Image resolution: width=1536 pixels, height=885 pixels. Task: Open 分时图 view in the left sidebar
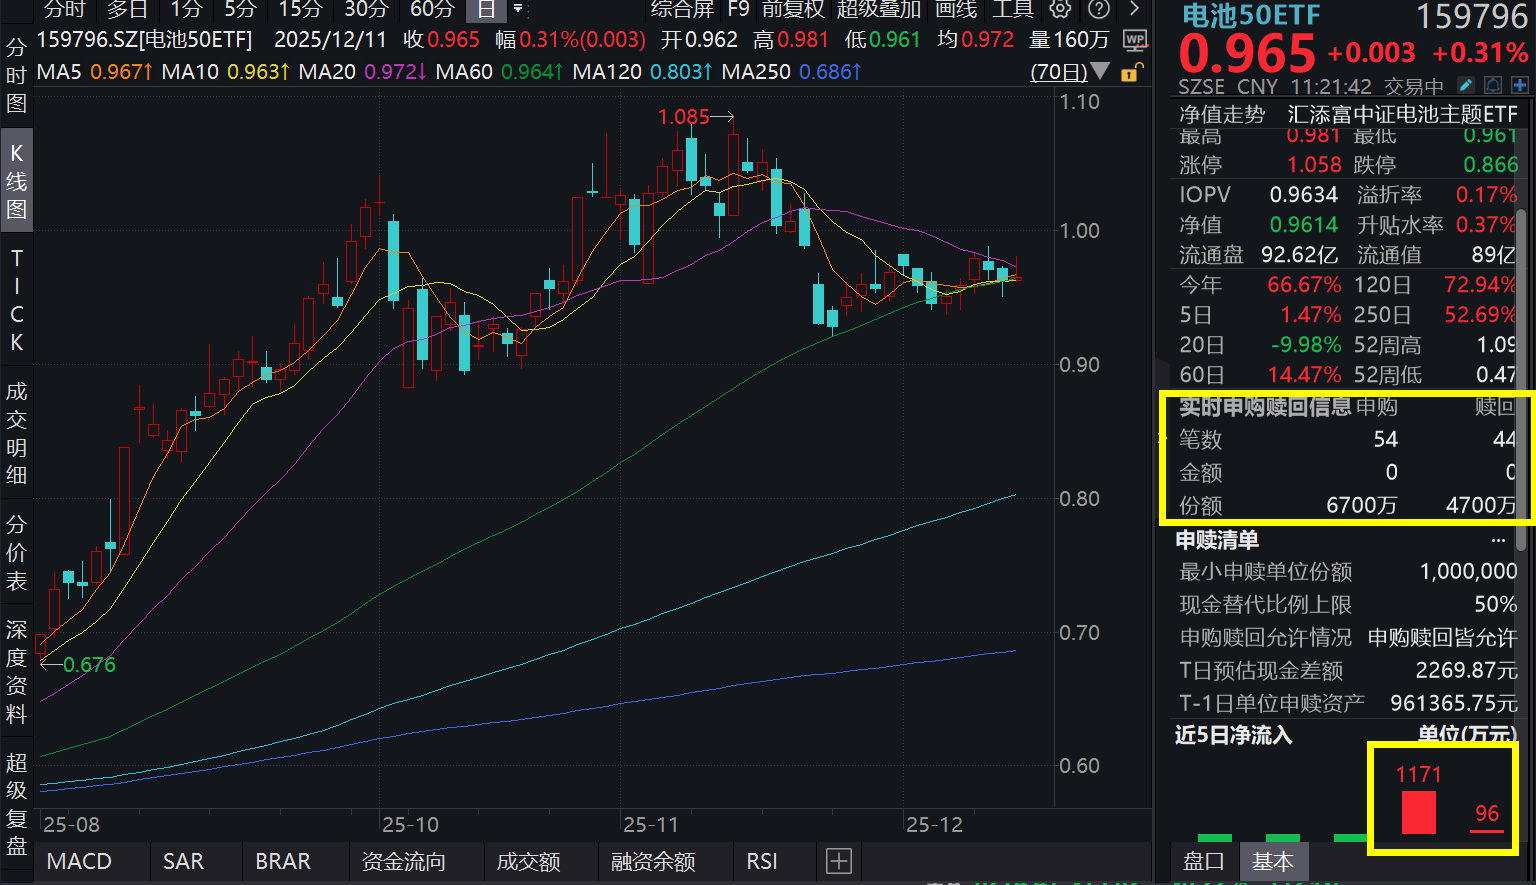pos(16,75)
